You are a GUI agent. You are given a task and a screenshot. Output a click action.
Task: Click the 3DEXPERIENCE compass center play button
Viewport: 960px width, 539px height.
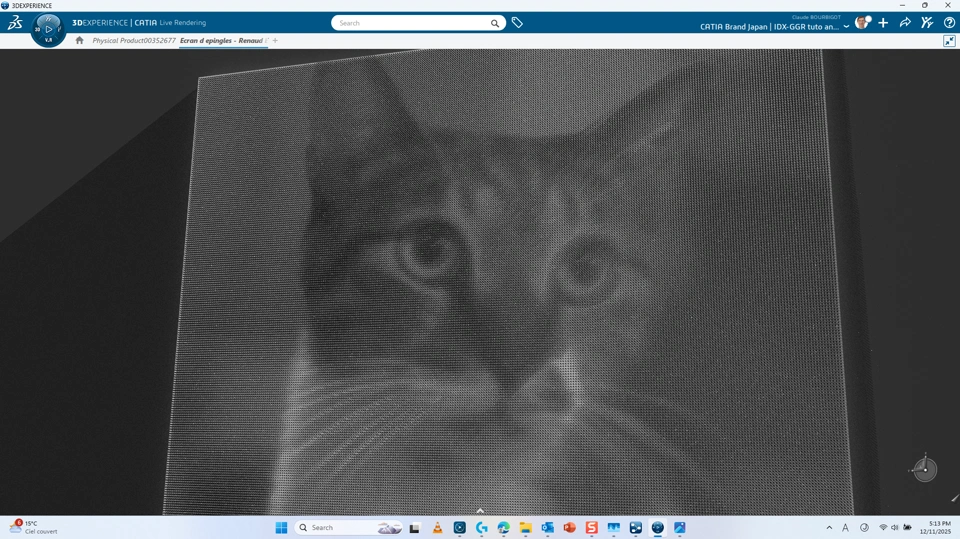point(49,29)
